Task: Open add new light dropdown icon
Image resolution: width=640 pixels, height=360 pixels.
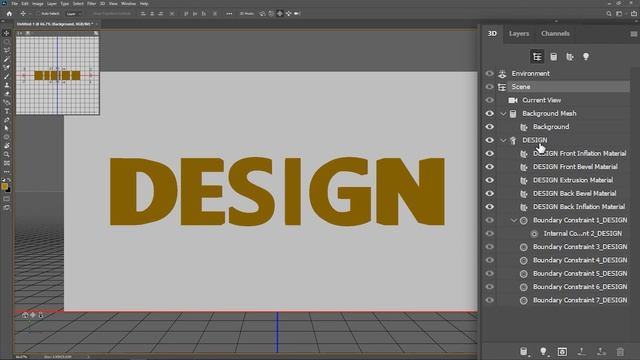Action: (x=543, y=352)
